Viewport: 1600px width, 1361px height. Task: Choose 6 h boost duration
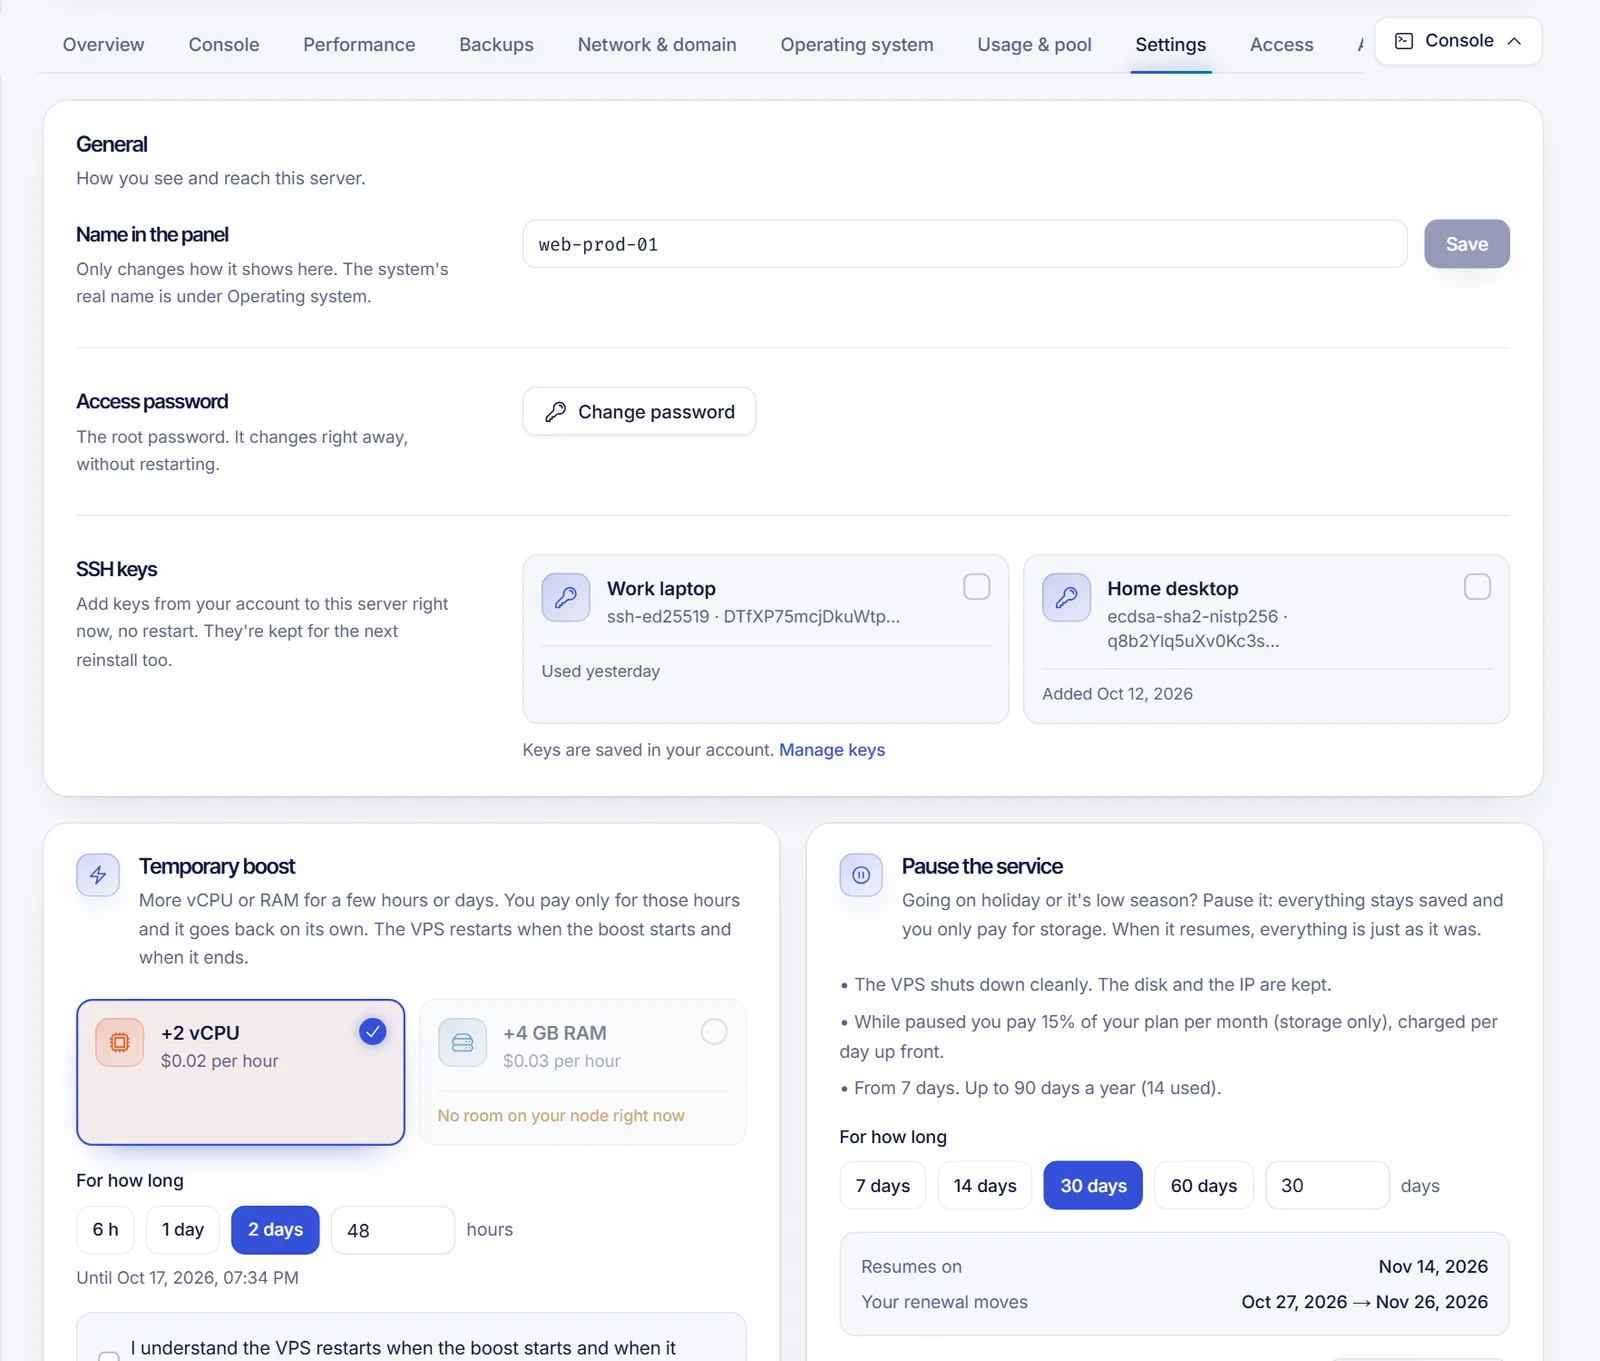[x=105, y=1230]
